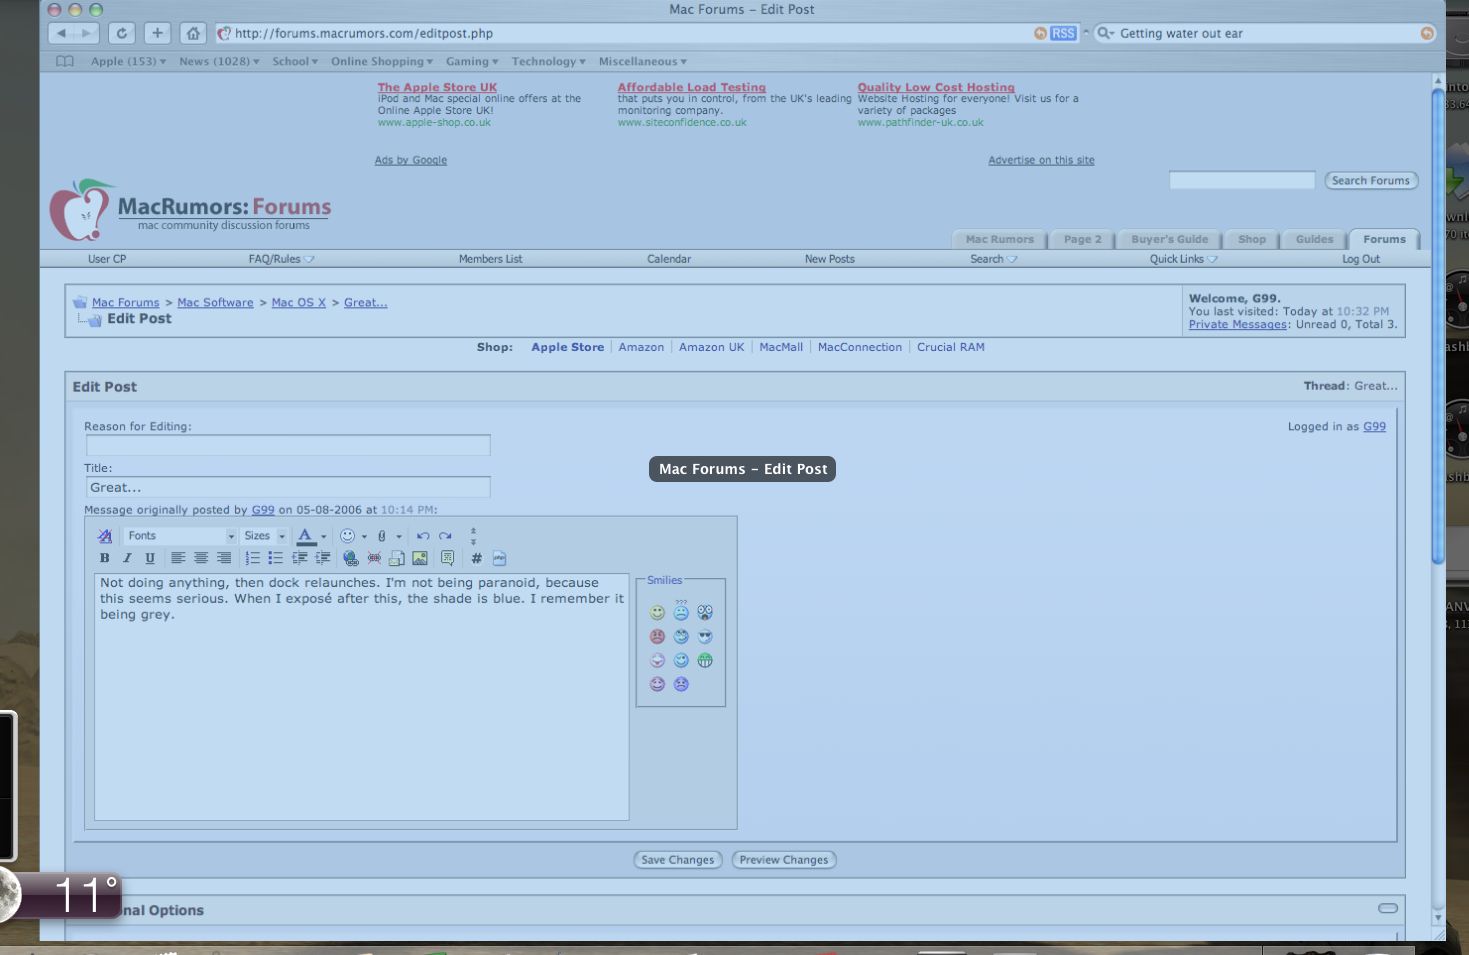
Task: Click the RSS badge in address bar
Action: [1063, 33]
